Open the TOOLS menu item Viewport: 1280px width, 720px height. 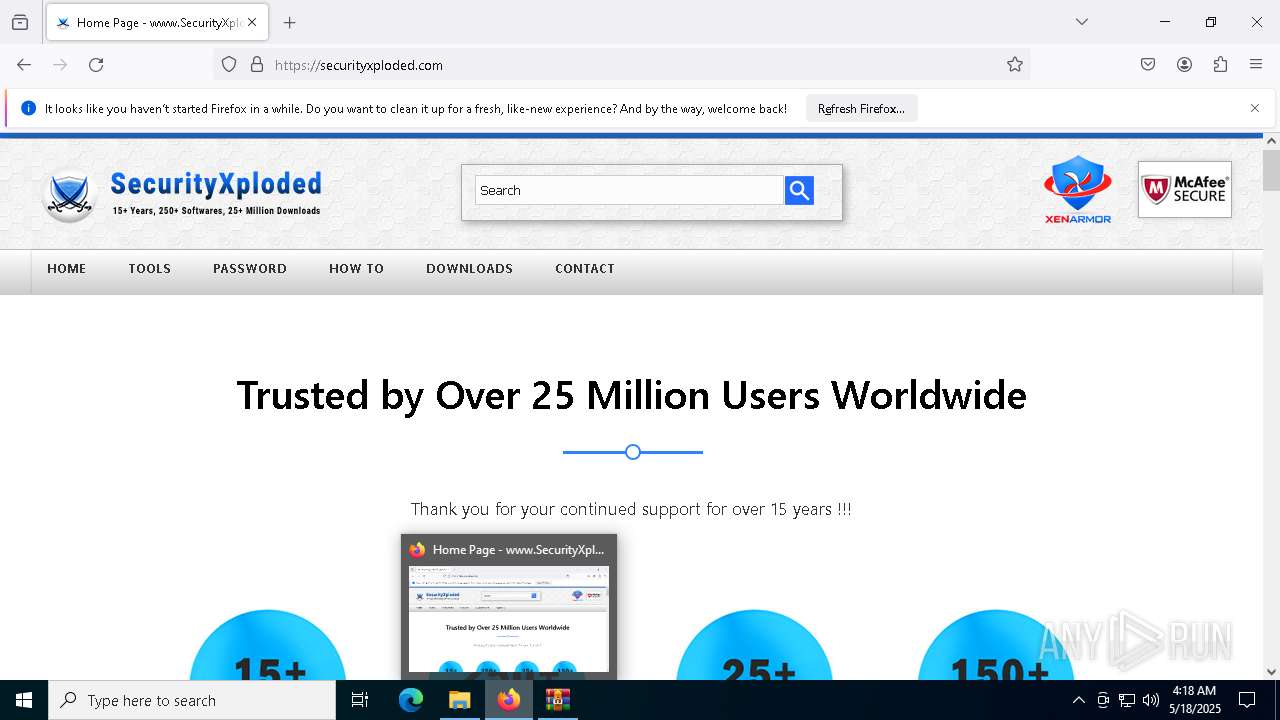(149, 268)
